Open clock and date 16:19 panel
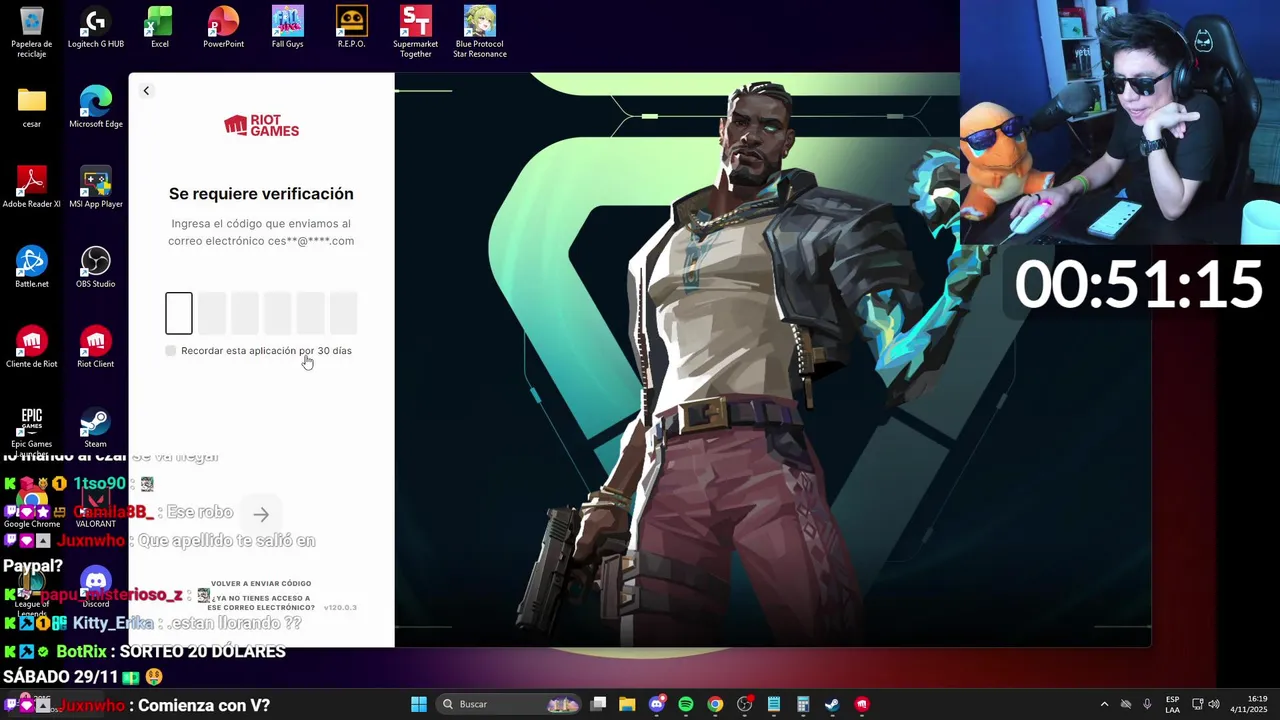 click(1249, 704)
